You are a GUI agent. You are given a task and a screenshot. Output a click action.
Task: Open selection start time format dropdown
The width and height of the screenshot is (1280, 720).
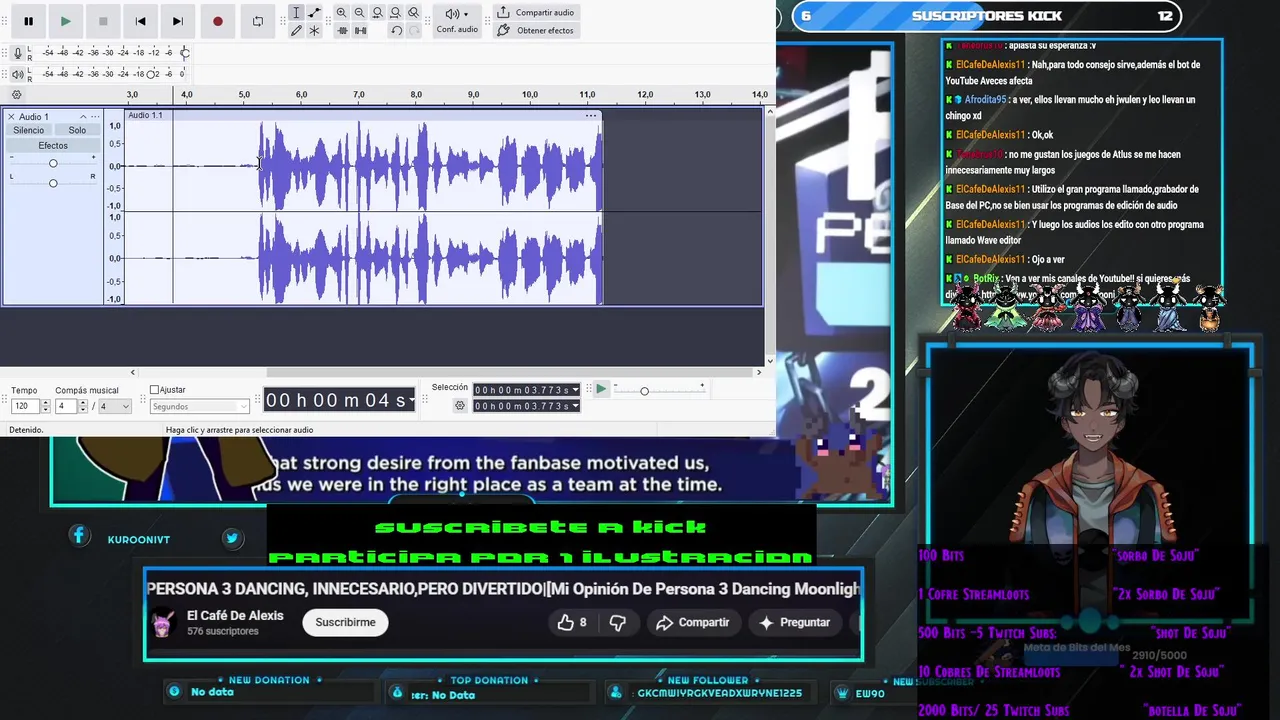pyautogui.click(x=575, y=390)
